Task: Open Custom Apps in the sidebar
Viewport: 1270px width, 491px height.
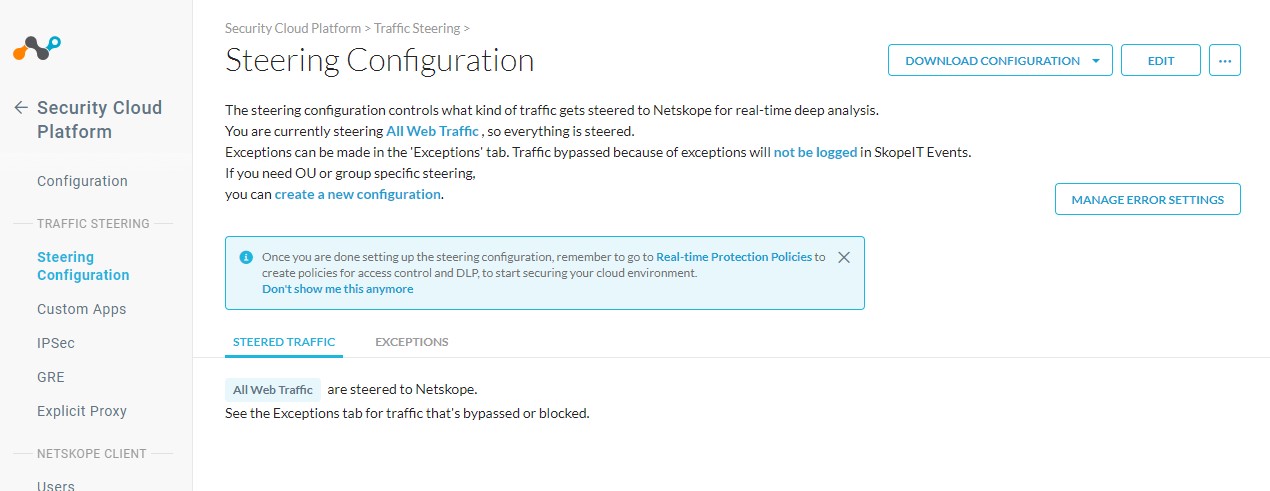Action: click(81, 309)
